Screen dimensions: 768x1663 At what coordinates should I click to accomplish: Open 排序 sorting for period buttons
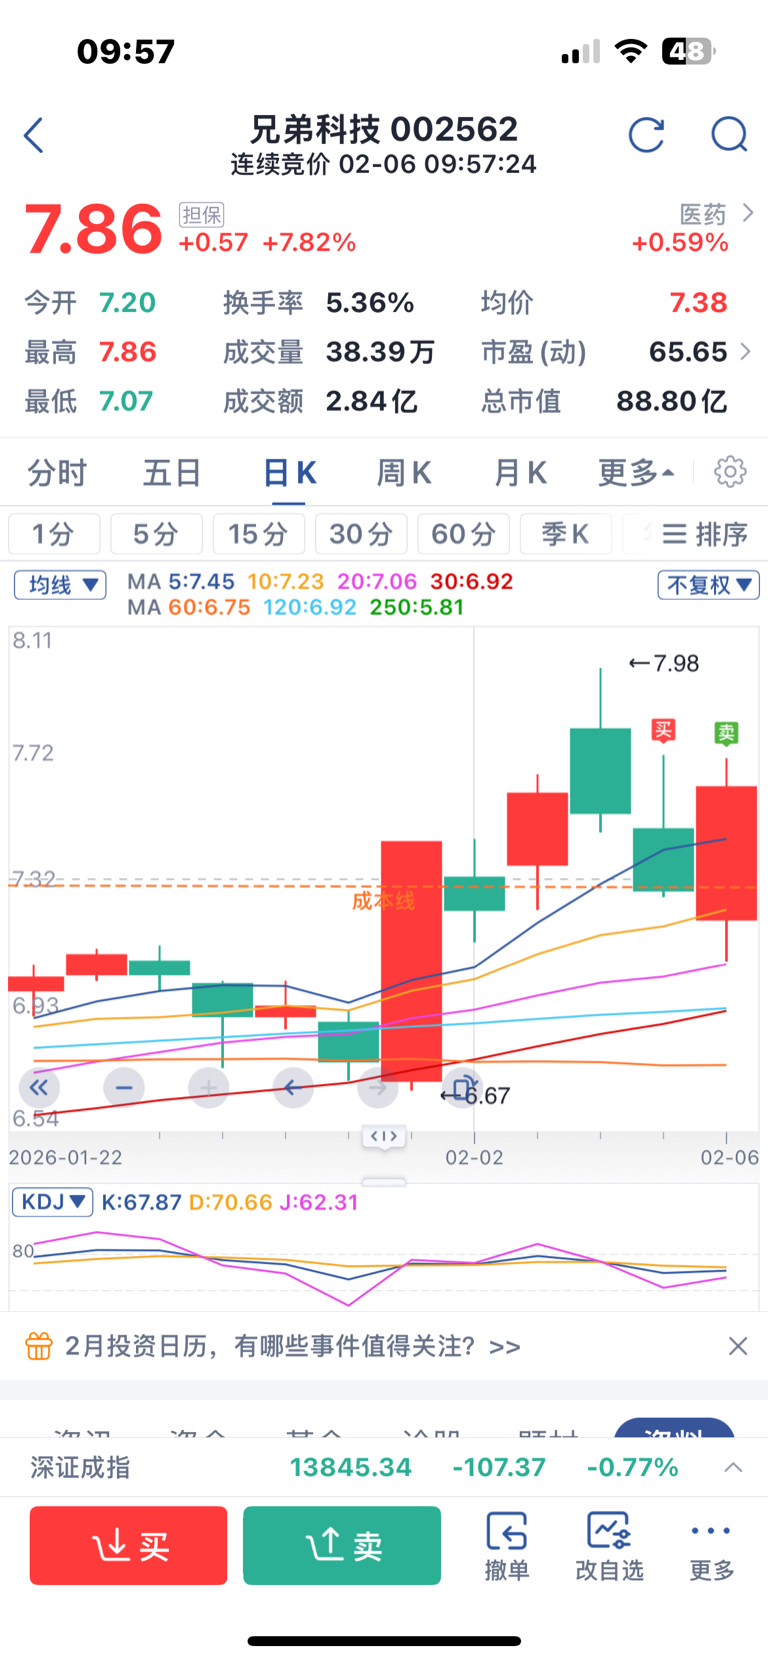[x=705, y=534]
